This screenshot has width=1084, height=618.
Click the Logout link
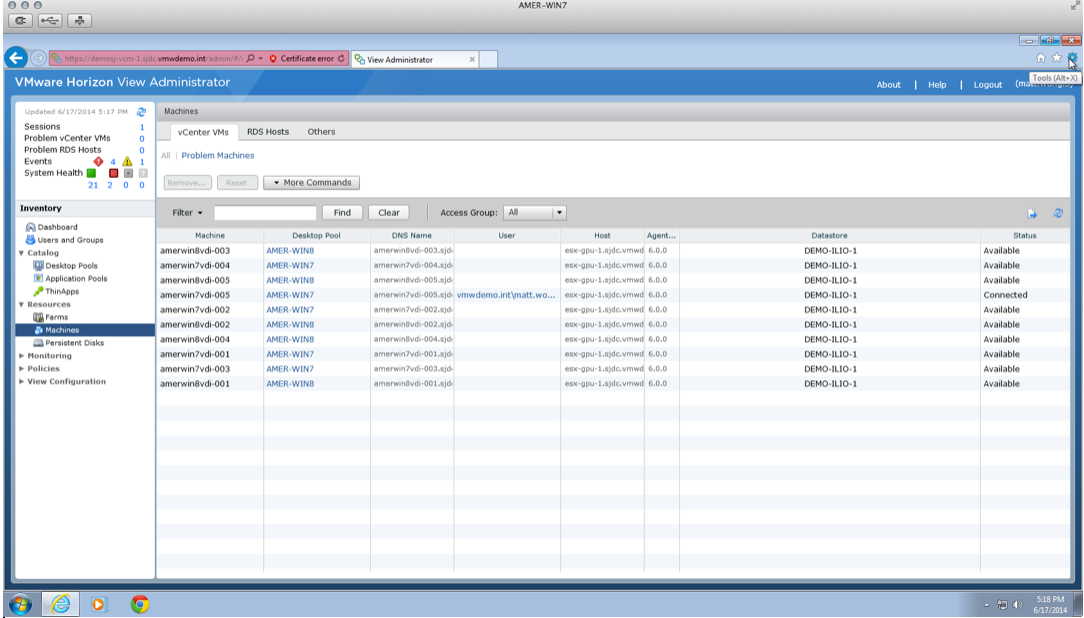(988, 85)
